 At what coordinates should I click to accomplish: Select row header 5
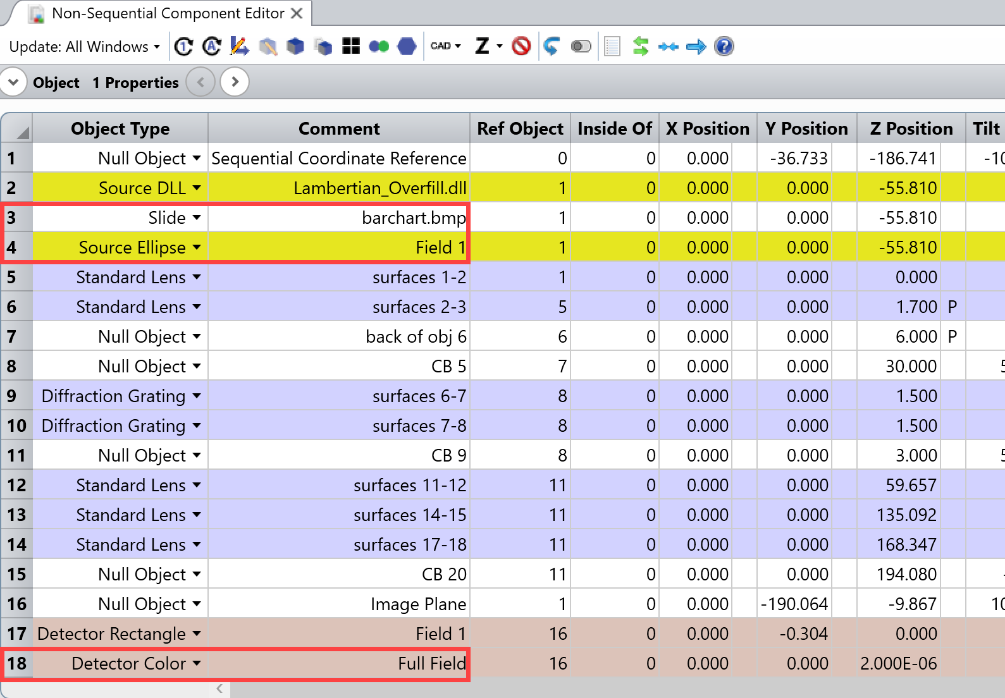(x=17, y=277)
